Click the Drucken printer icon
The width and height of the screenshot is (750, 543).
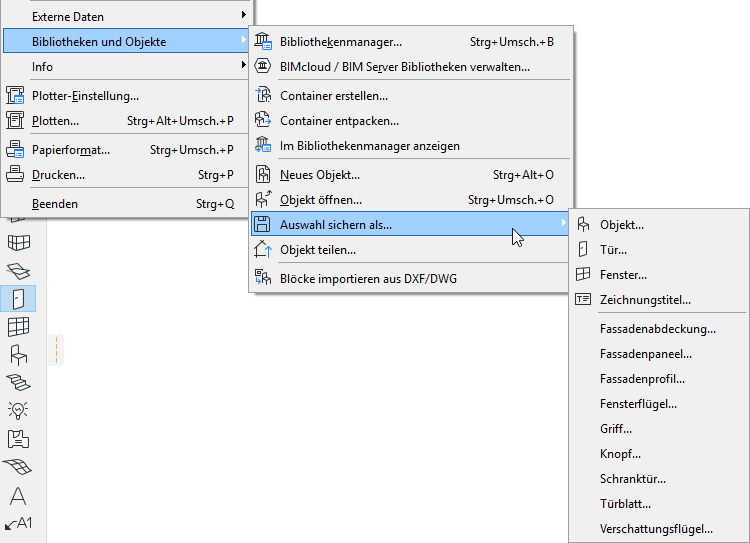15,174
